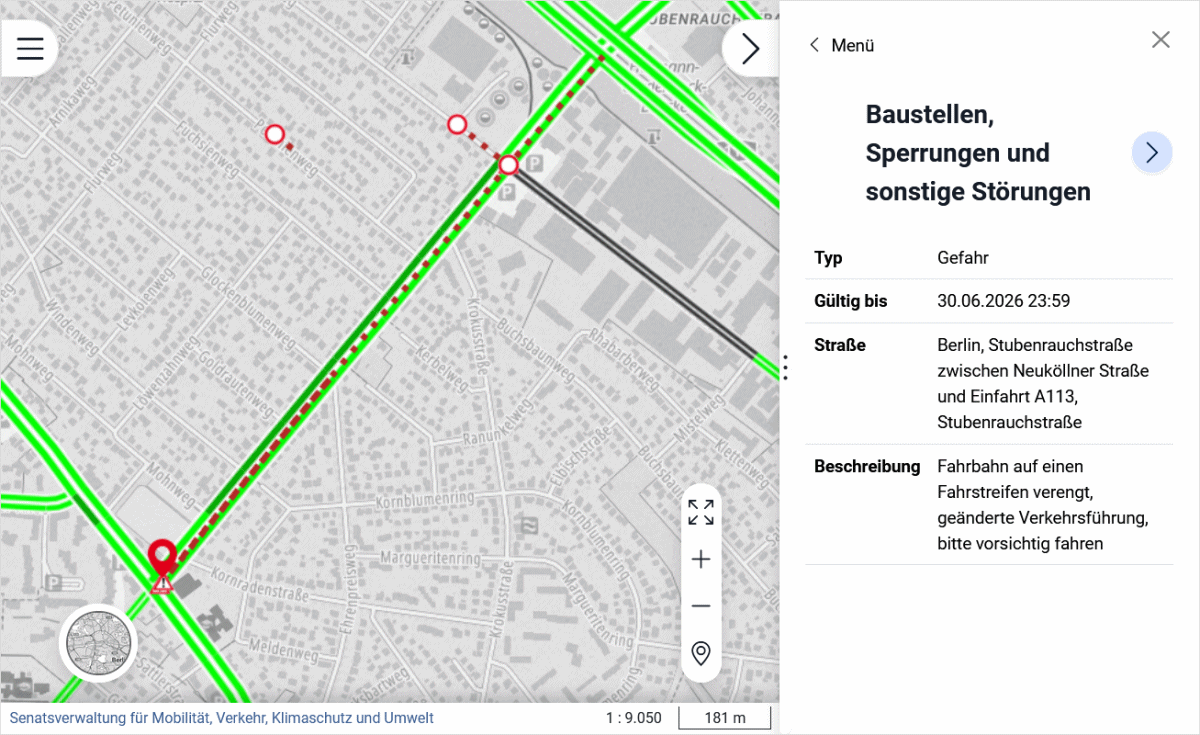Activate geolocation with the location pin icon

700,654
